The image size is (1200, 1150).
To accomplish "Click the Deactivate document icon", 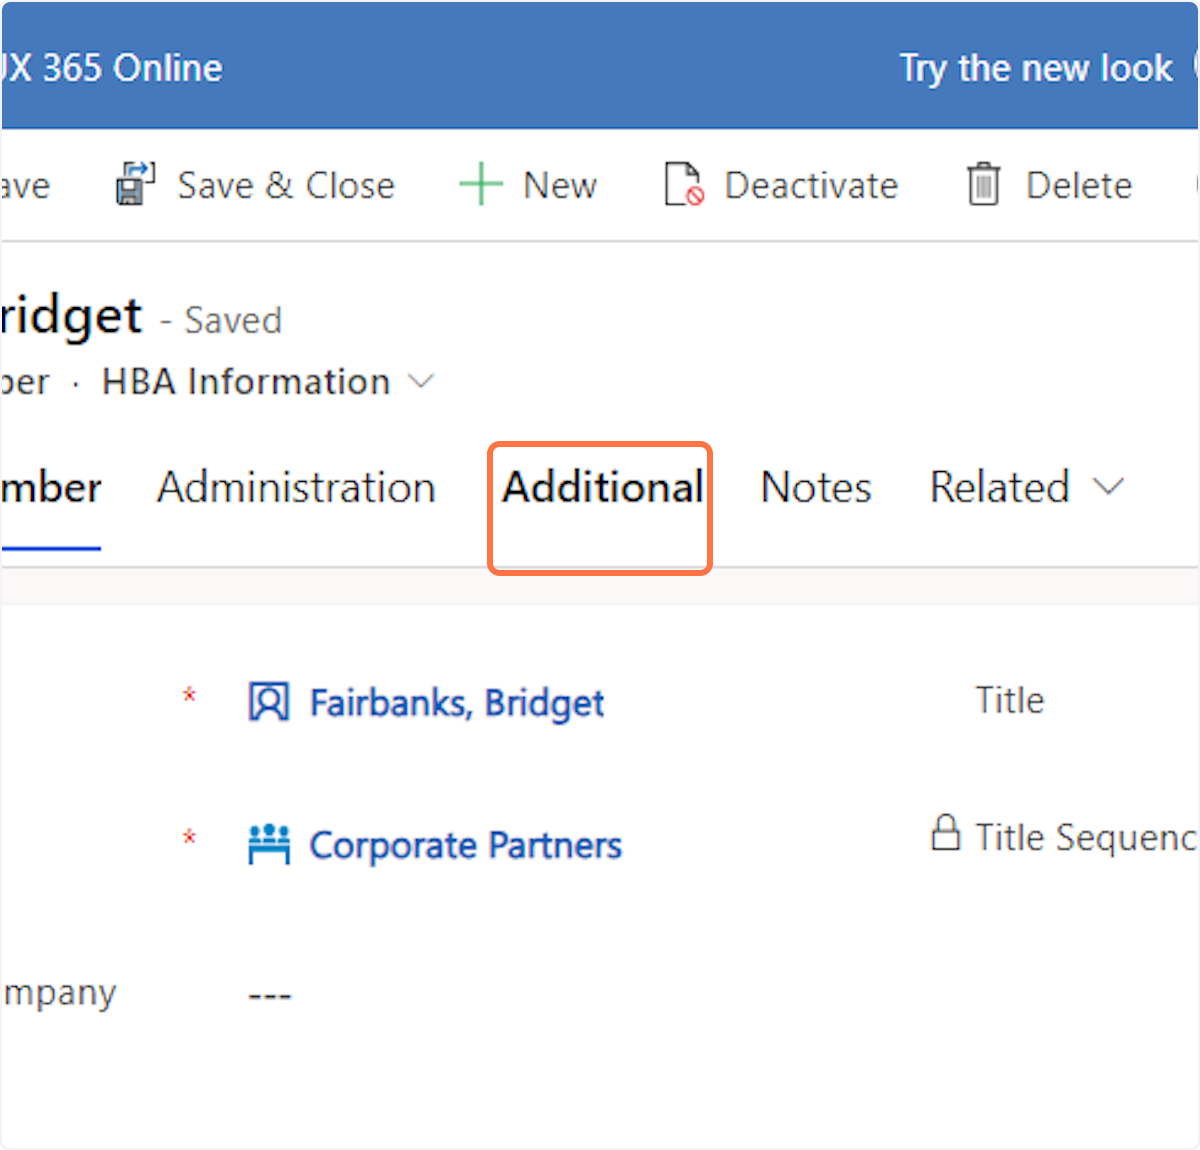I will click(684, 185).
